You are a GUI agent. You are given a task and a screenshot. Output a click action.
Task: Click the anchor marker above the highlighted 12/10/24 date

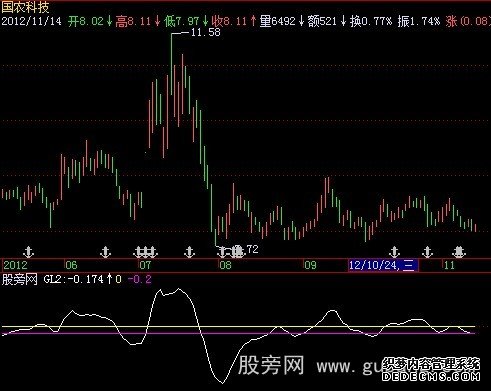point(394,252)
